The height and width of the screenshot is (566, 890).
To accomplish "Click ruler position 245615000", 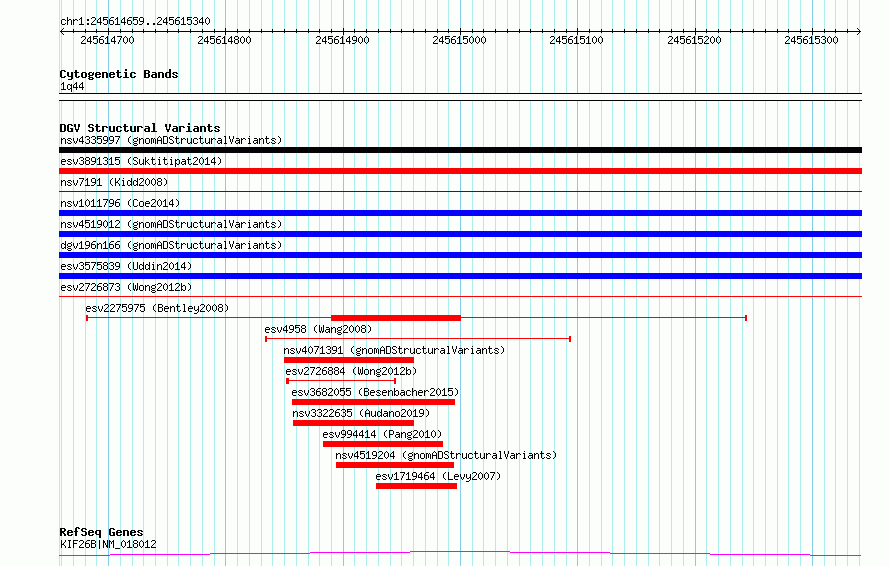I will point(459,40).
